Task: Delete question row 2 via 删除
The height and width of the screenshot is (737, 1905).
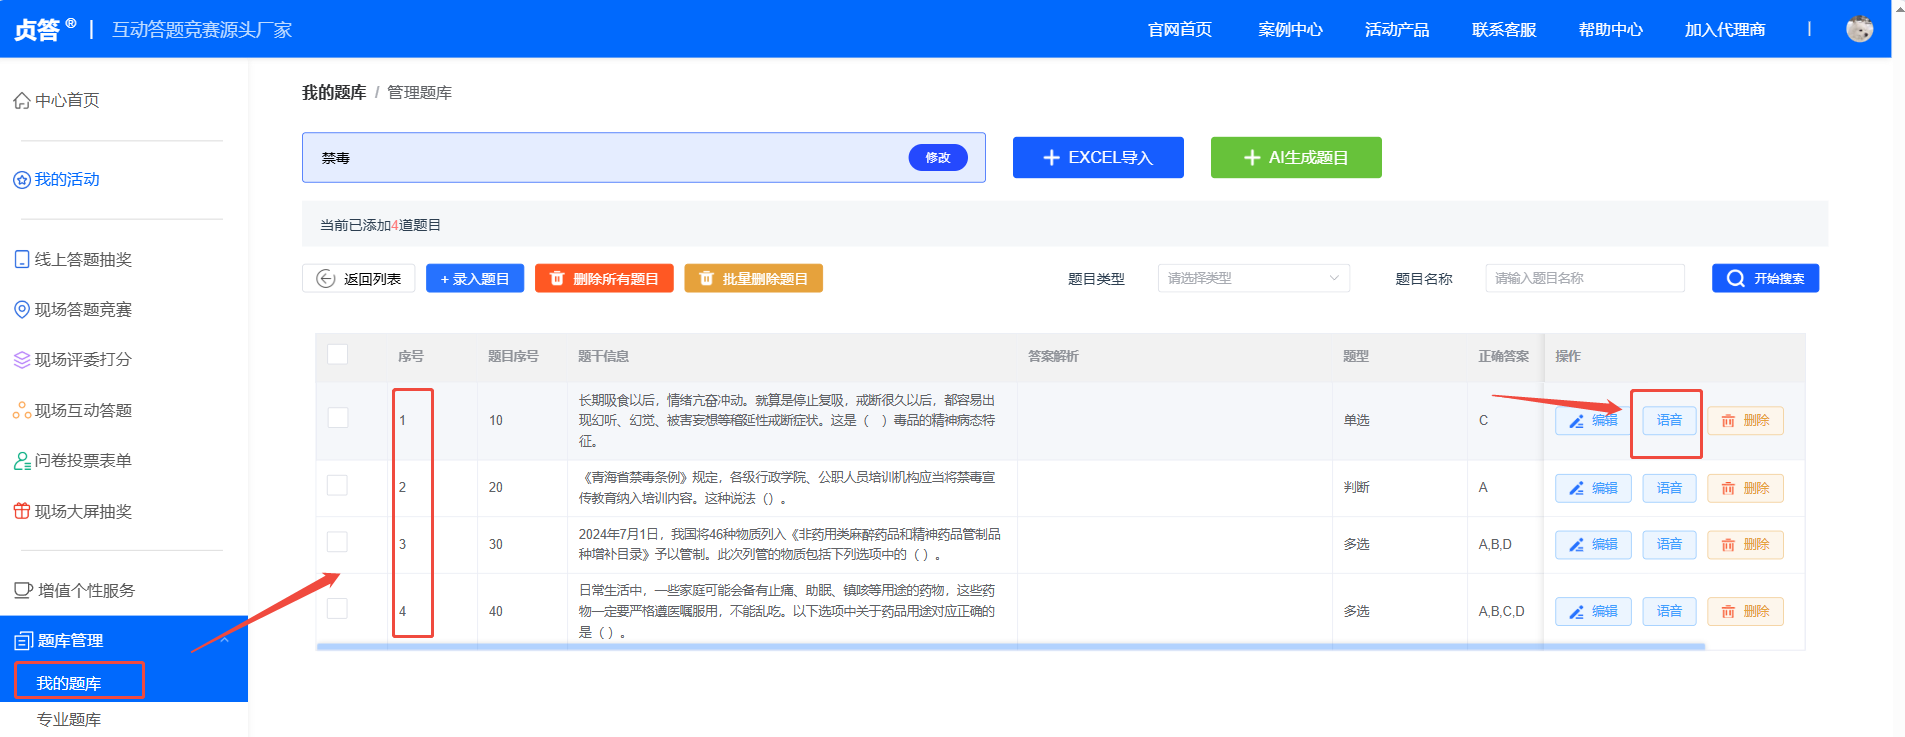Action: click(1745, 488)
